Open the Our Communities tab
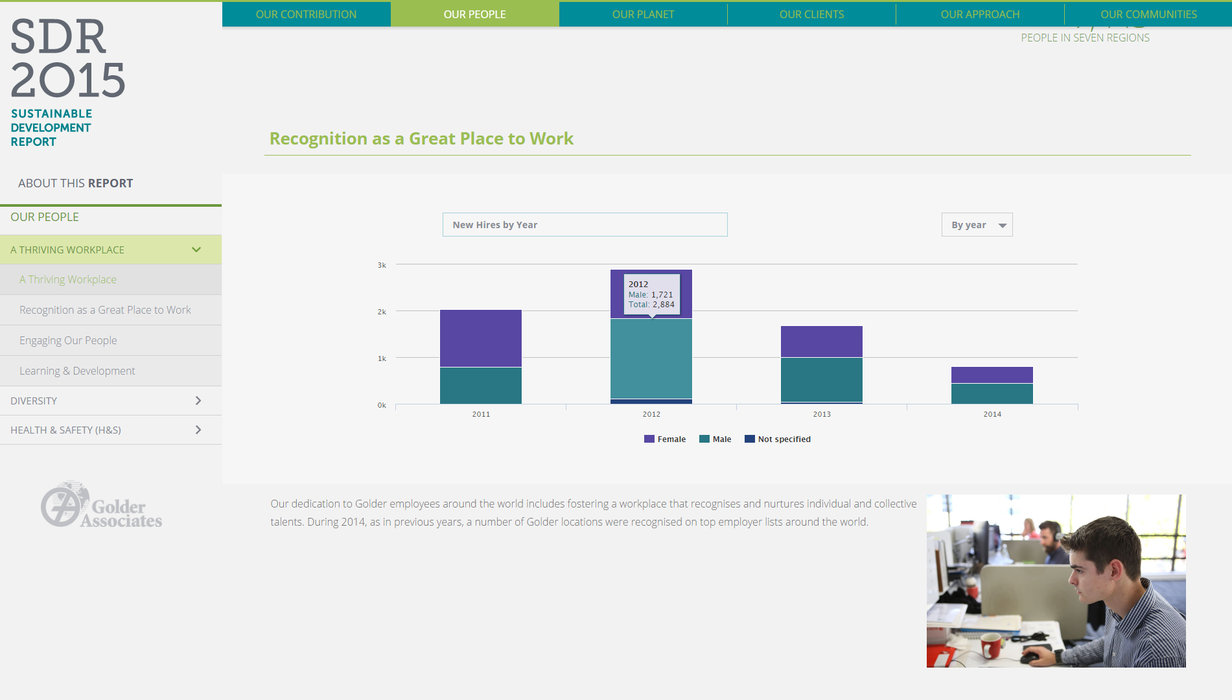Screen dimensions: 1232x700 click(x=1148, y=14)
